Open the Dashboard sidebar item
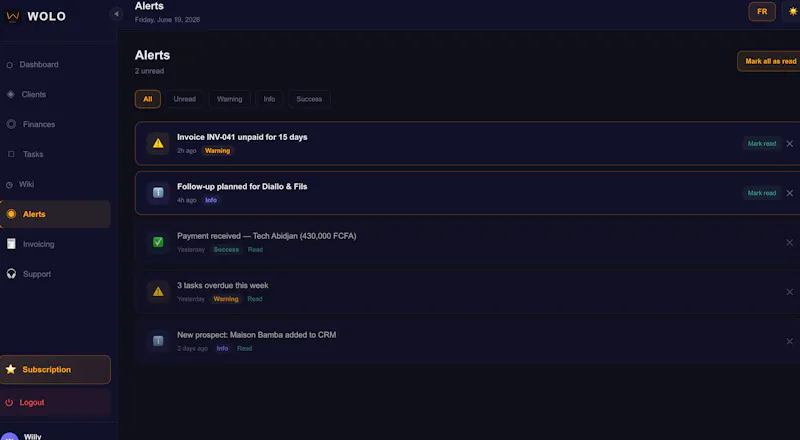This screenshot has width=800, height=440. pyautogui.click(x=55, y=65)
